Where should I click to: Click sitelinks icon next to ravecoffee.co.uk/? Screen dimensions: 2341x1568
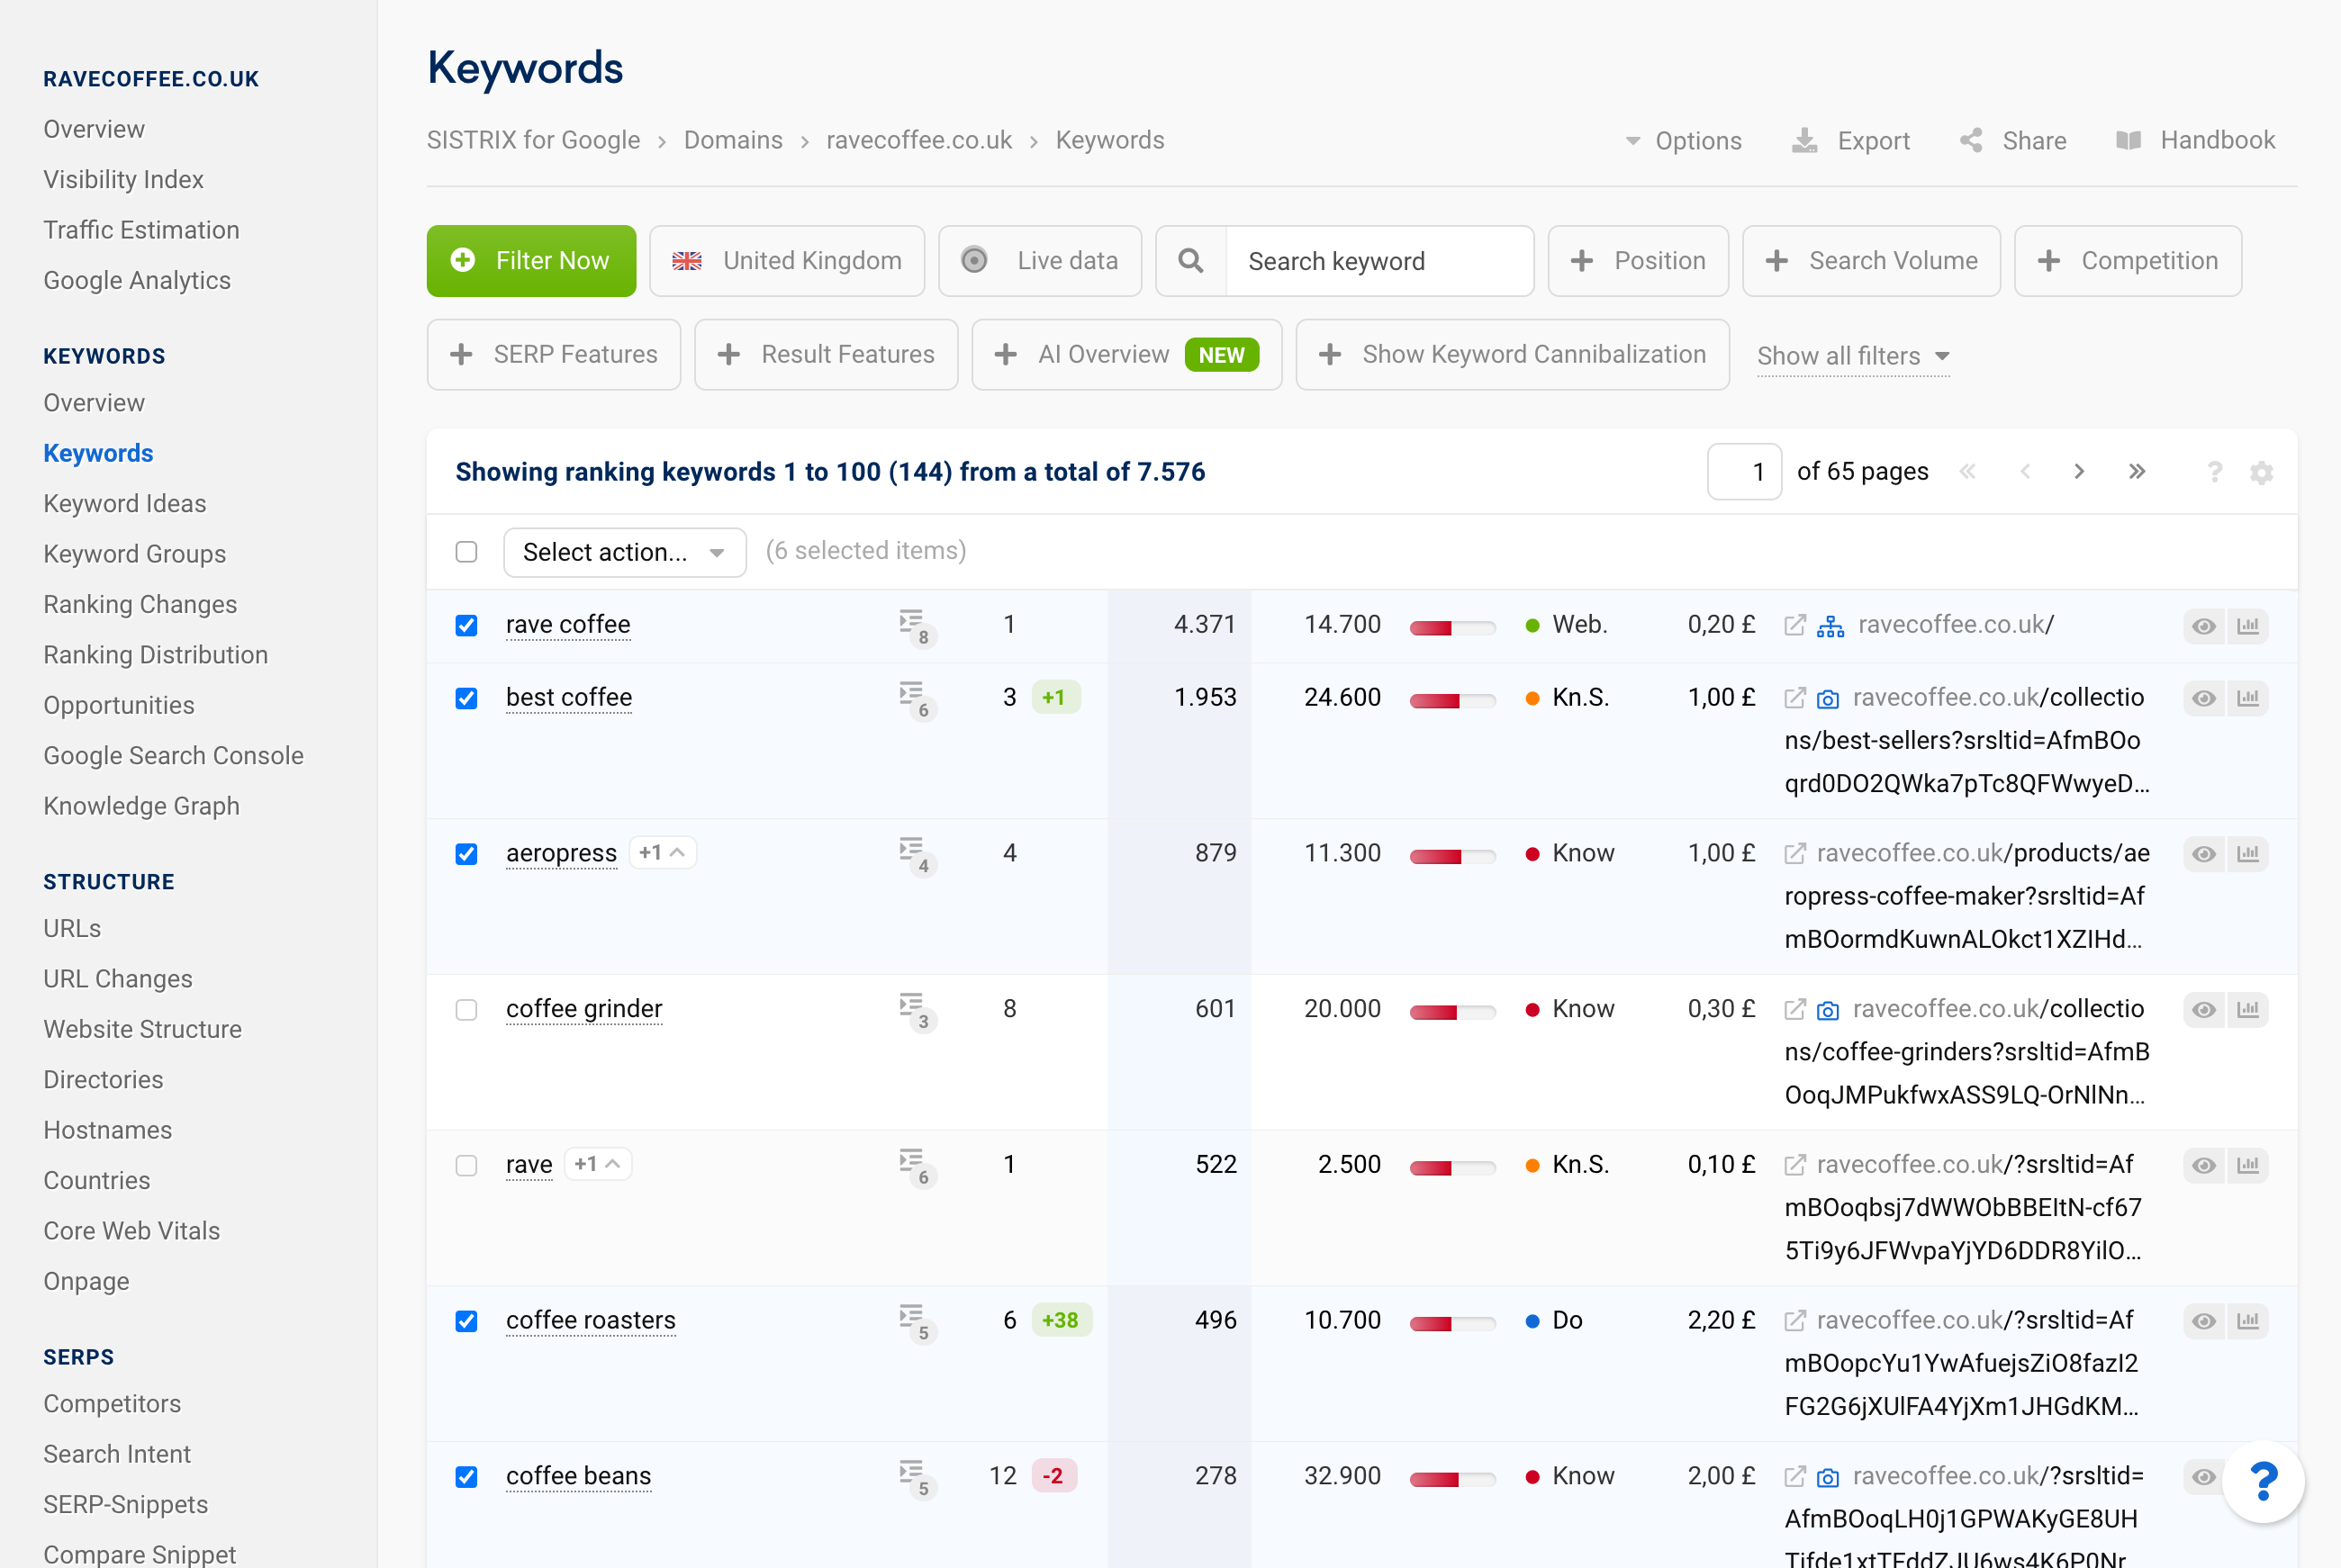click(x=1830, y=626)
